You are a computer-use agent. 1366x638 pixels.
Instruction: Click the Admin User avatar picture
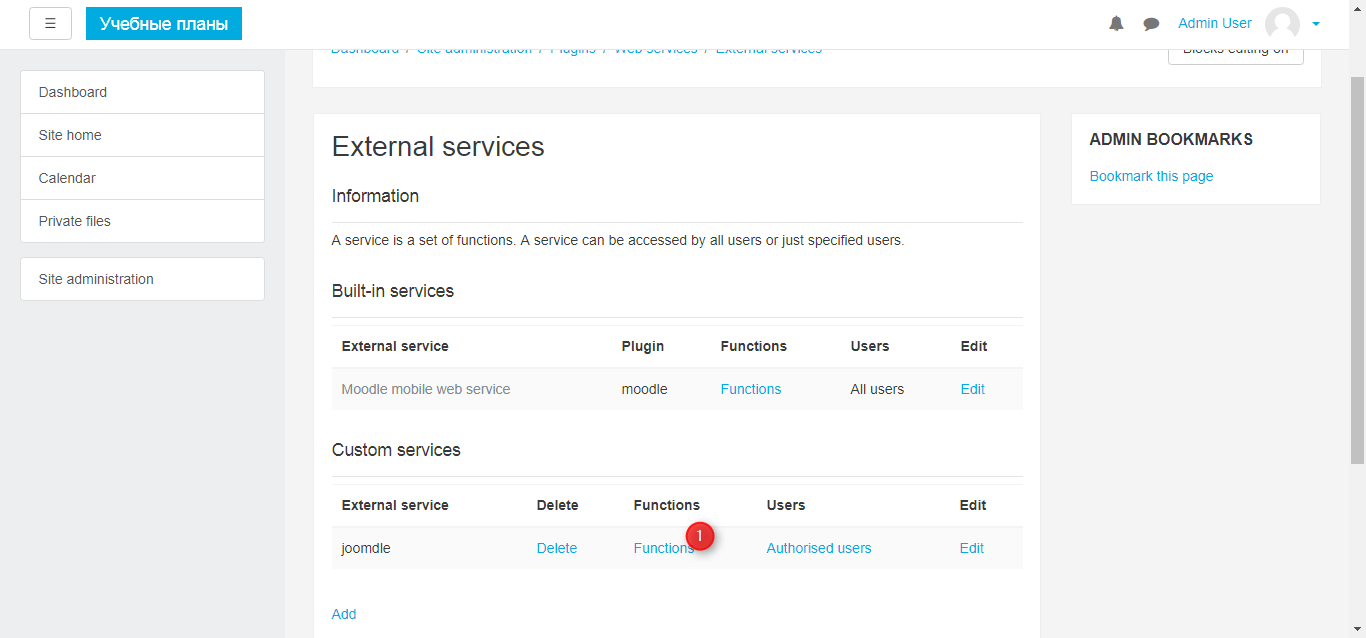[x=1282, y=24]
